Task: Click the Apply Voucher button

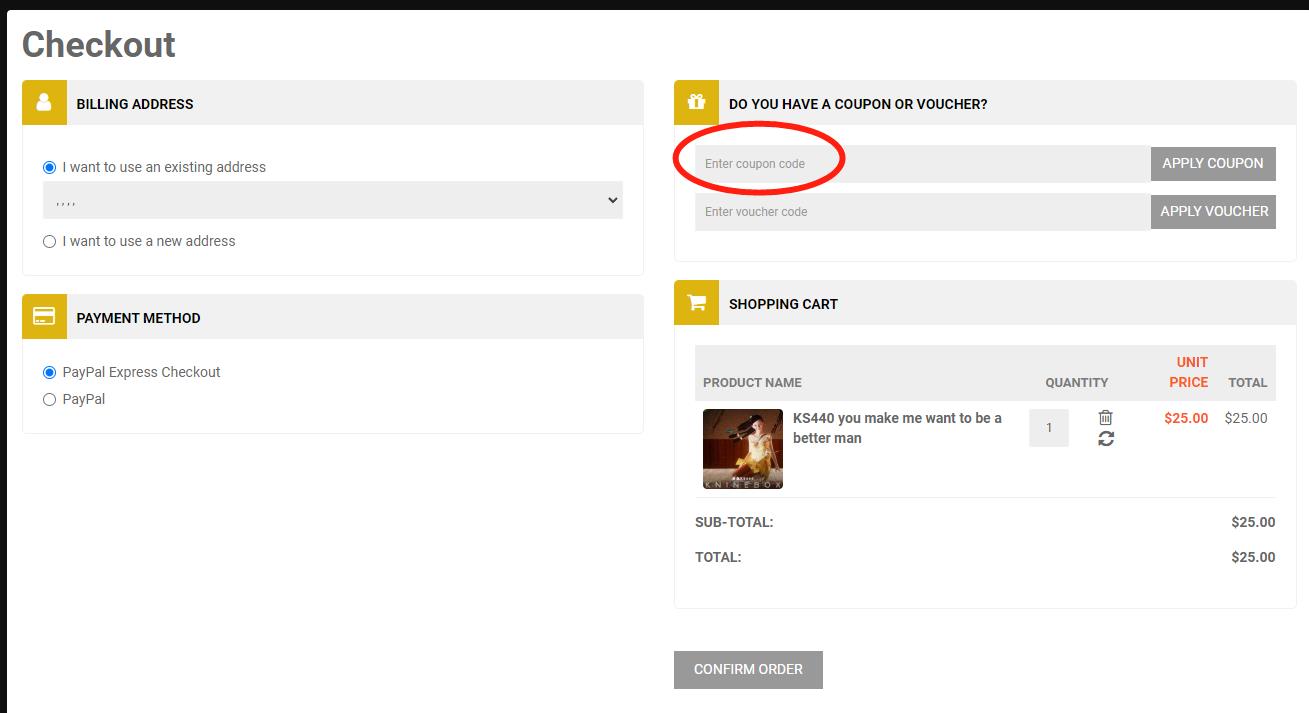Action: point(1213,211)
